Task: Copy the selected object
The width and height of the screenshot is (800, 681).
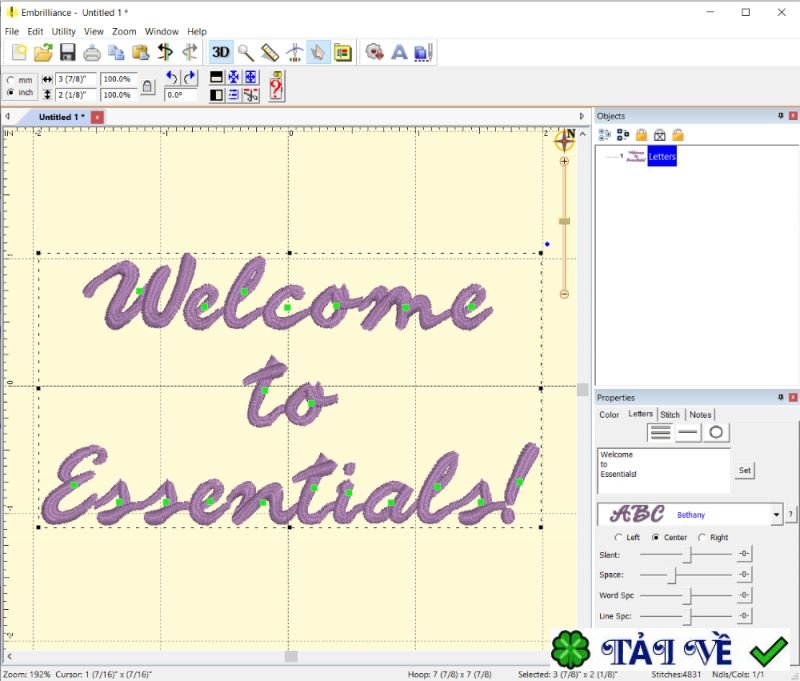Action: [116, 53]
